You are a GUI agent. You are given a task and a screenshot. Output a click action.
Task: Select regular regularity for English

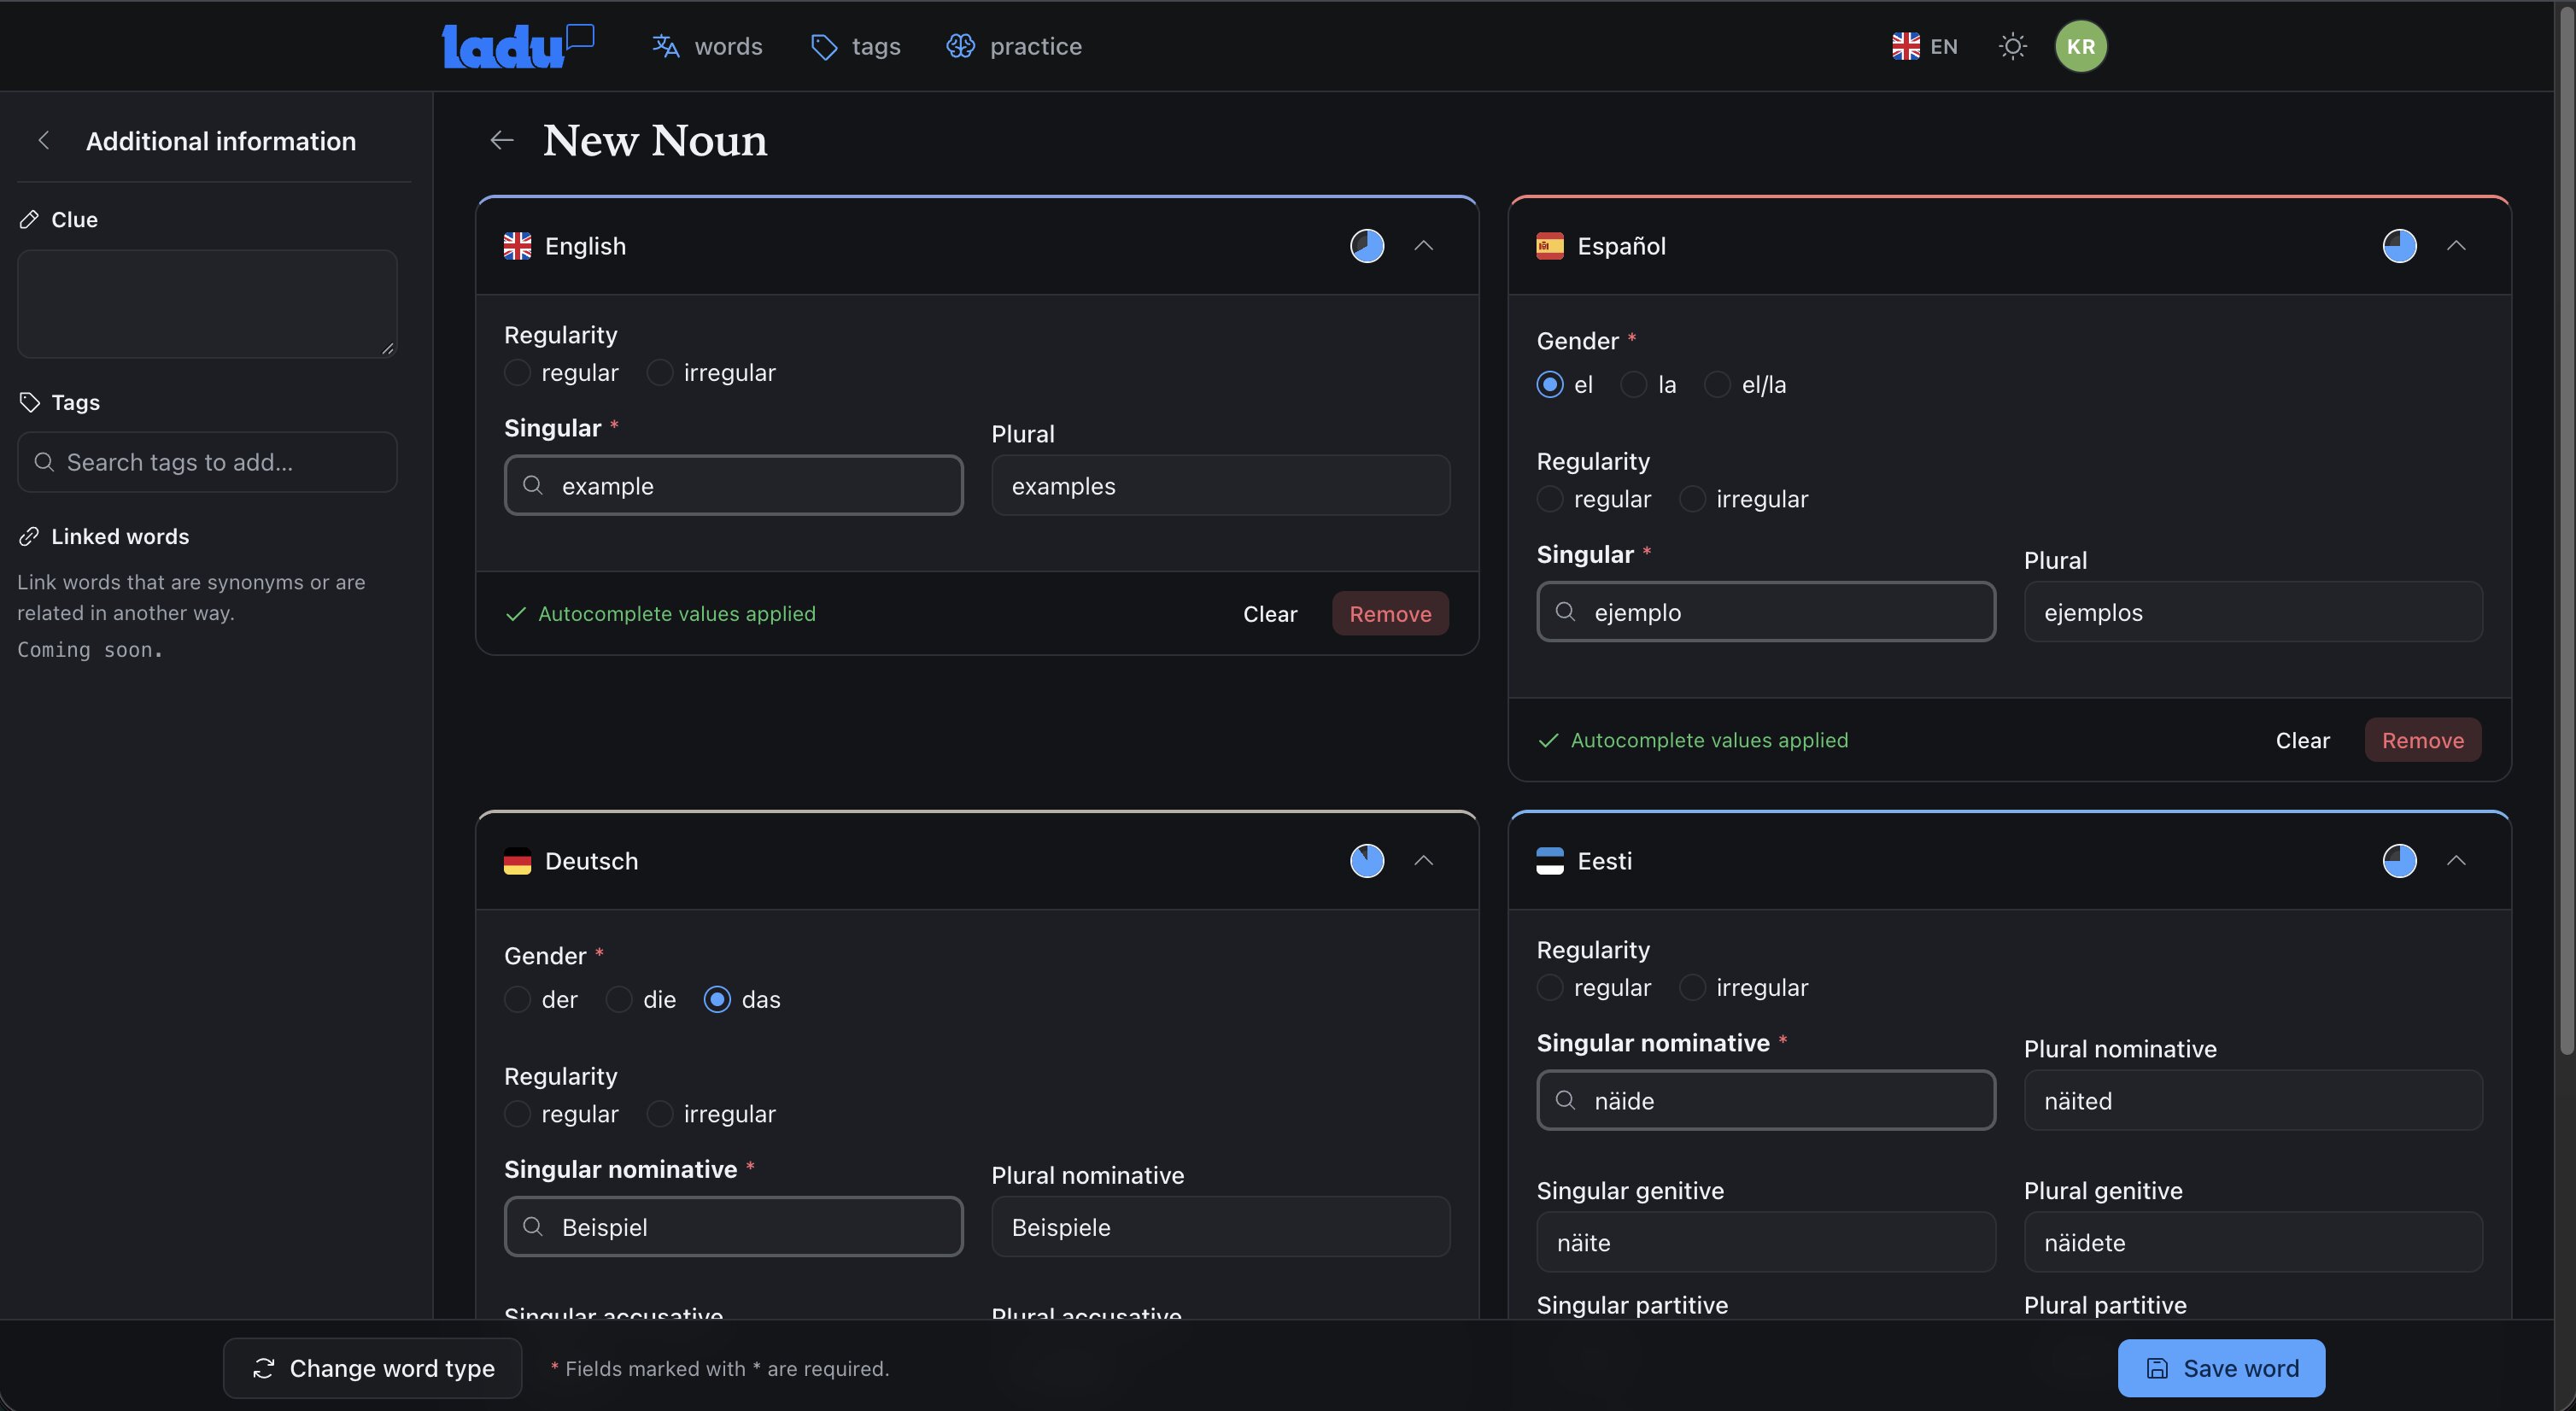pyautogui.click(x=517, y=373)
